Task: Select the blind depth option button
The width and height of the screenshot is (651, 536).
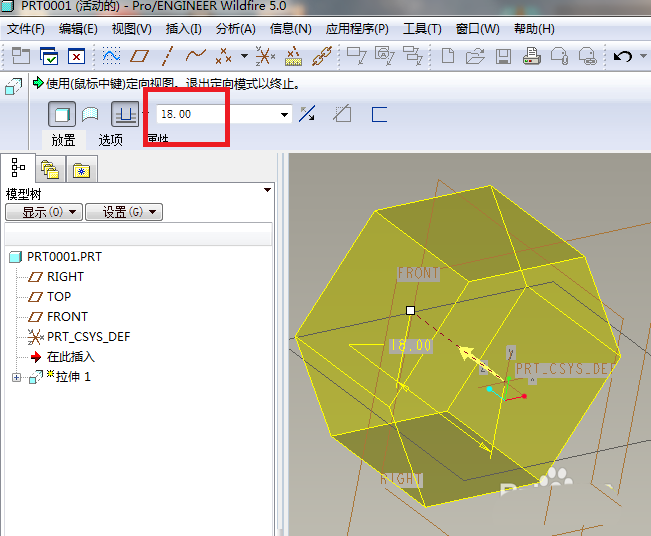Action: pyautogui.click(x=125, y=114)
